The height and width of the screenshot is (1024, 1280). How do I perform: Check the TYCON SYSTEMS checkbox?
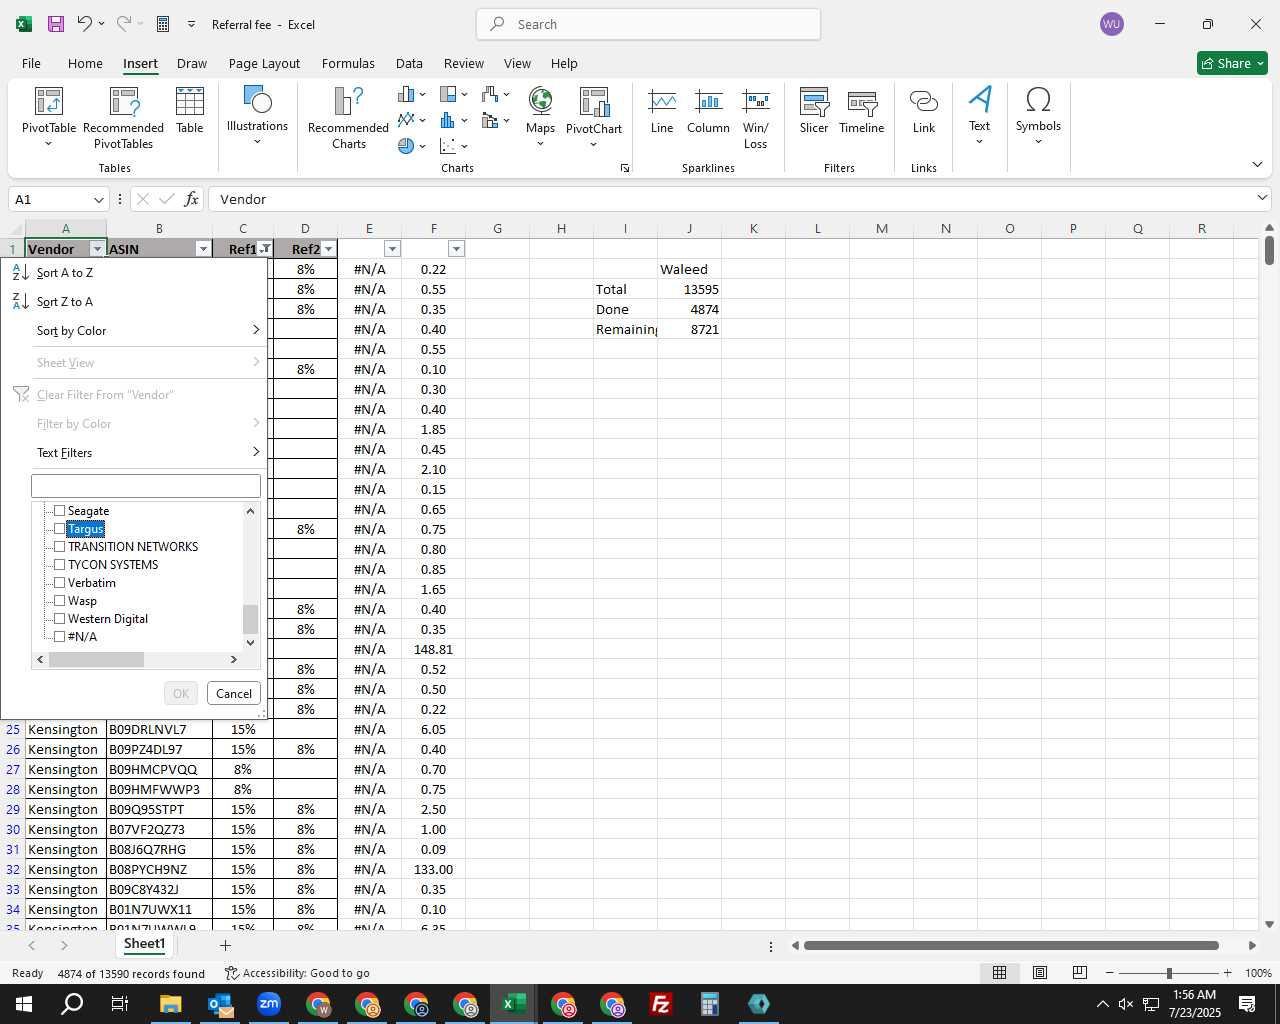point(59,565)
